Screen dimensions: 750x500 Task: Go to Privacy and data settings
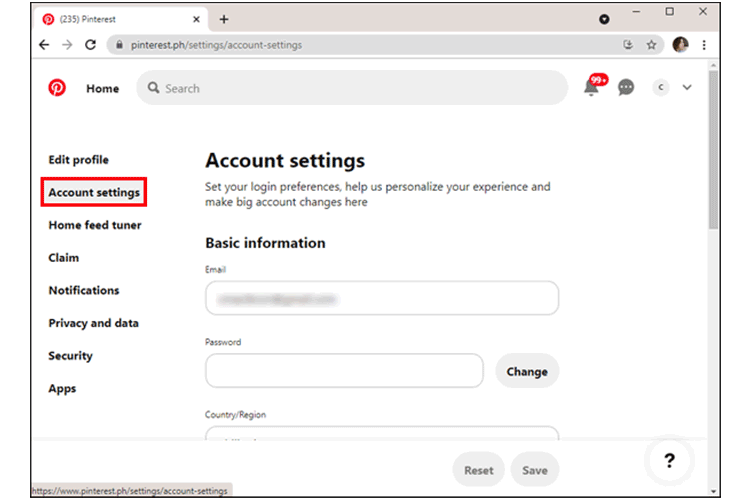[93, 323]
